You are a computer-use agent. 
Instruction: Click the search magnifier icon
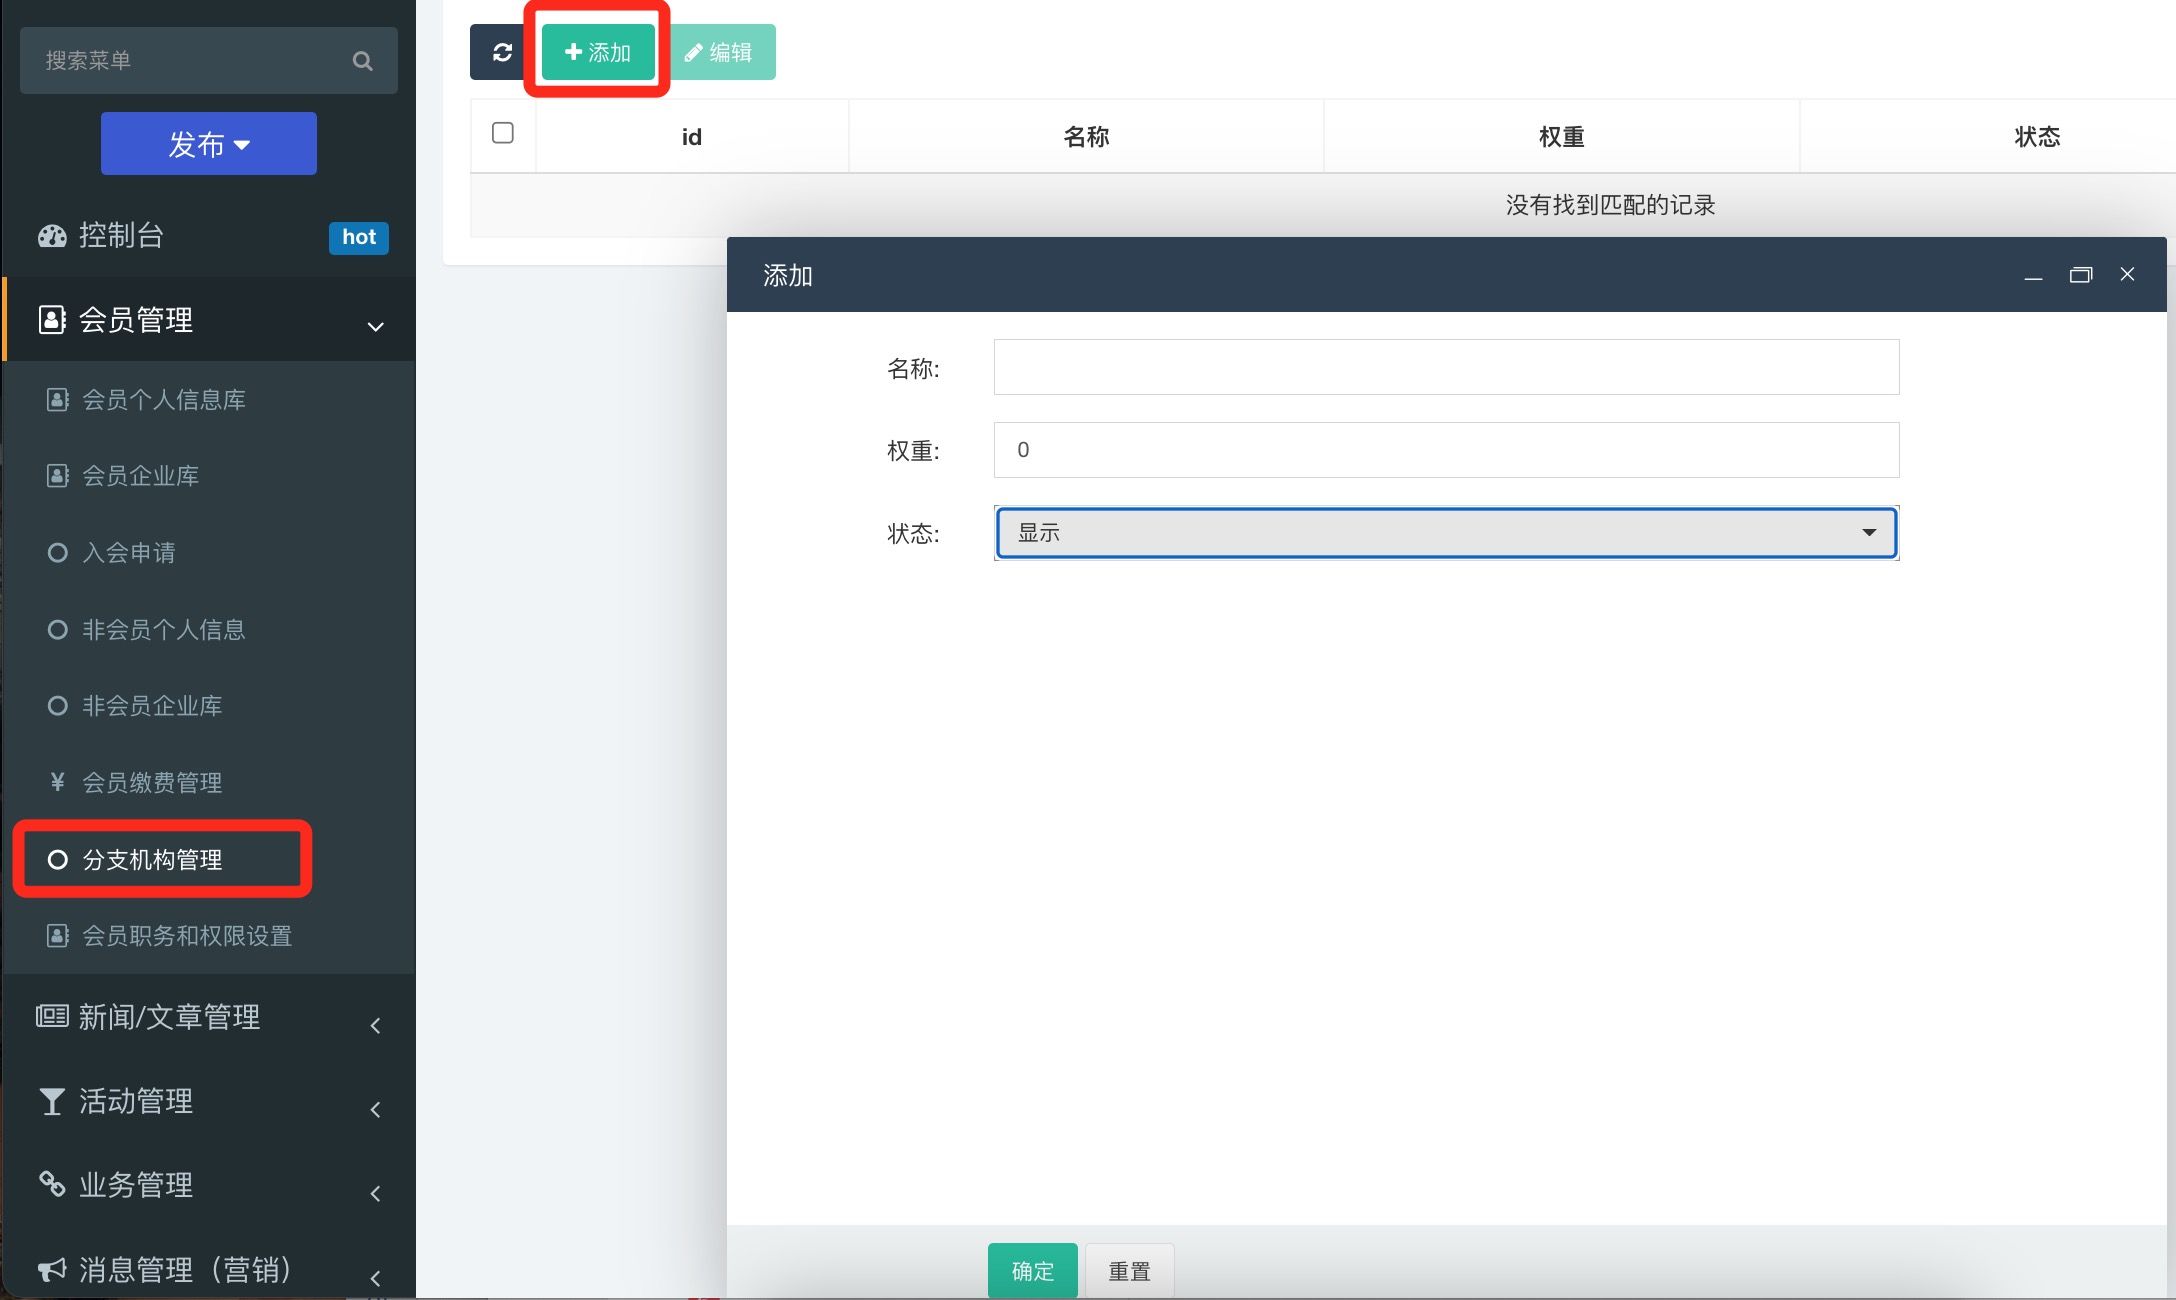[362, 61]
